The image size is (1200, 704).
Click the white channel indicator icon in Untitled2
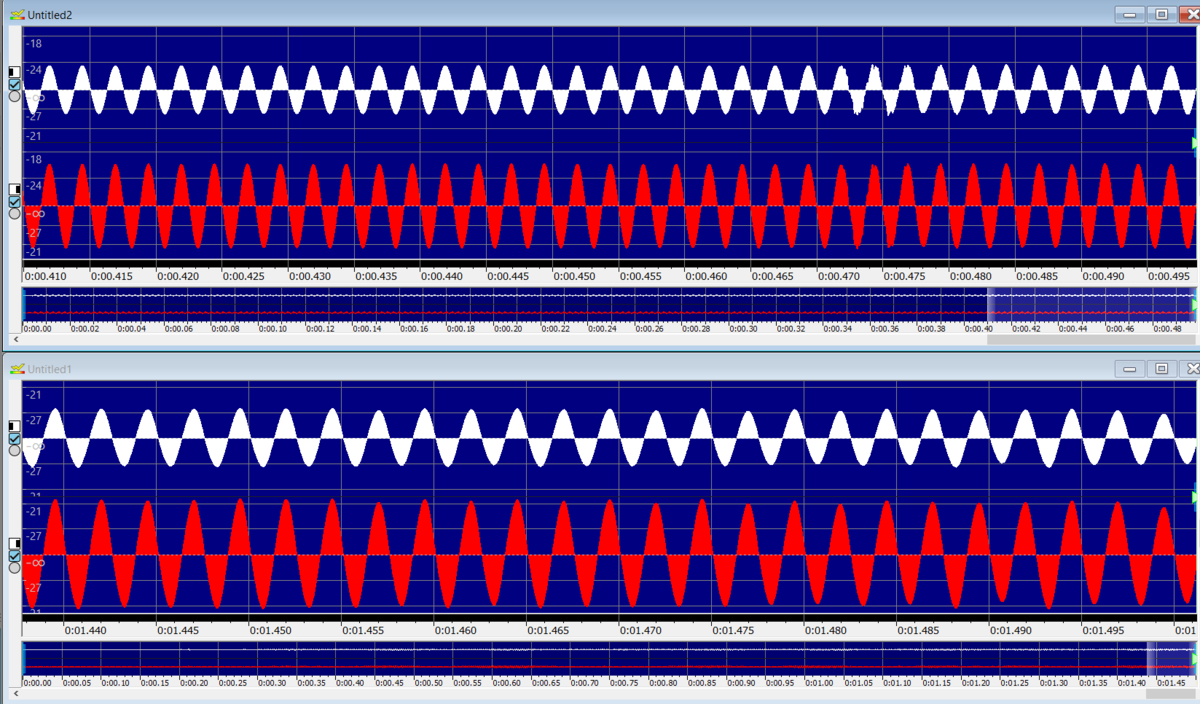pyautogui.click(x=14, y=72)
